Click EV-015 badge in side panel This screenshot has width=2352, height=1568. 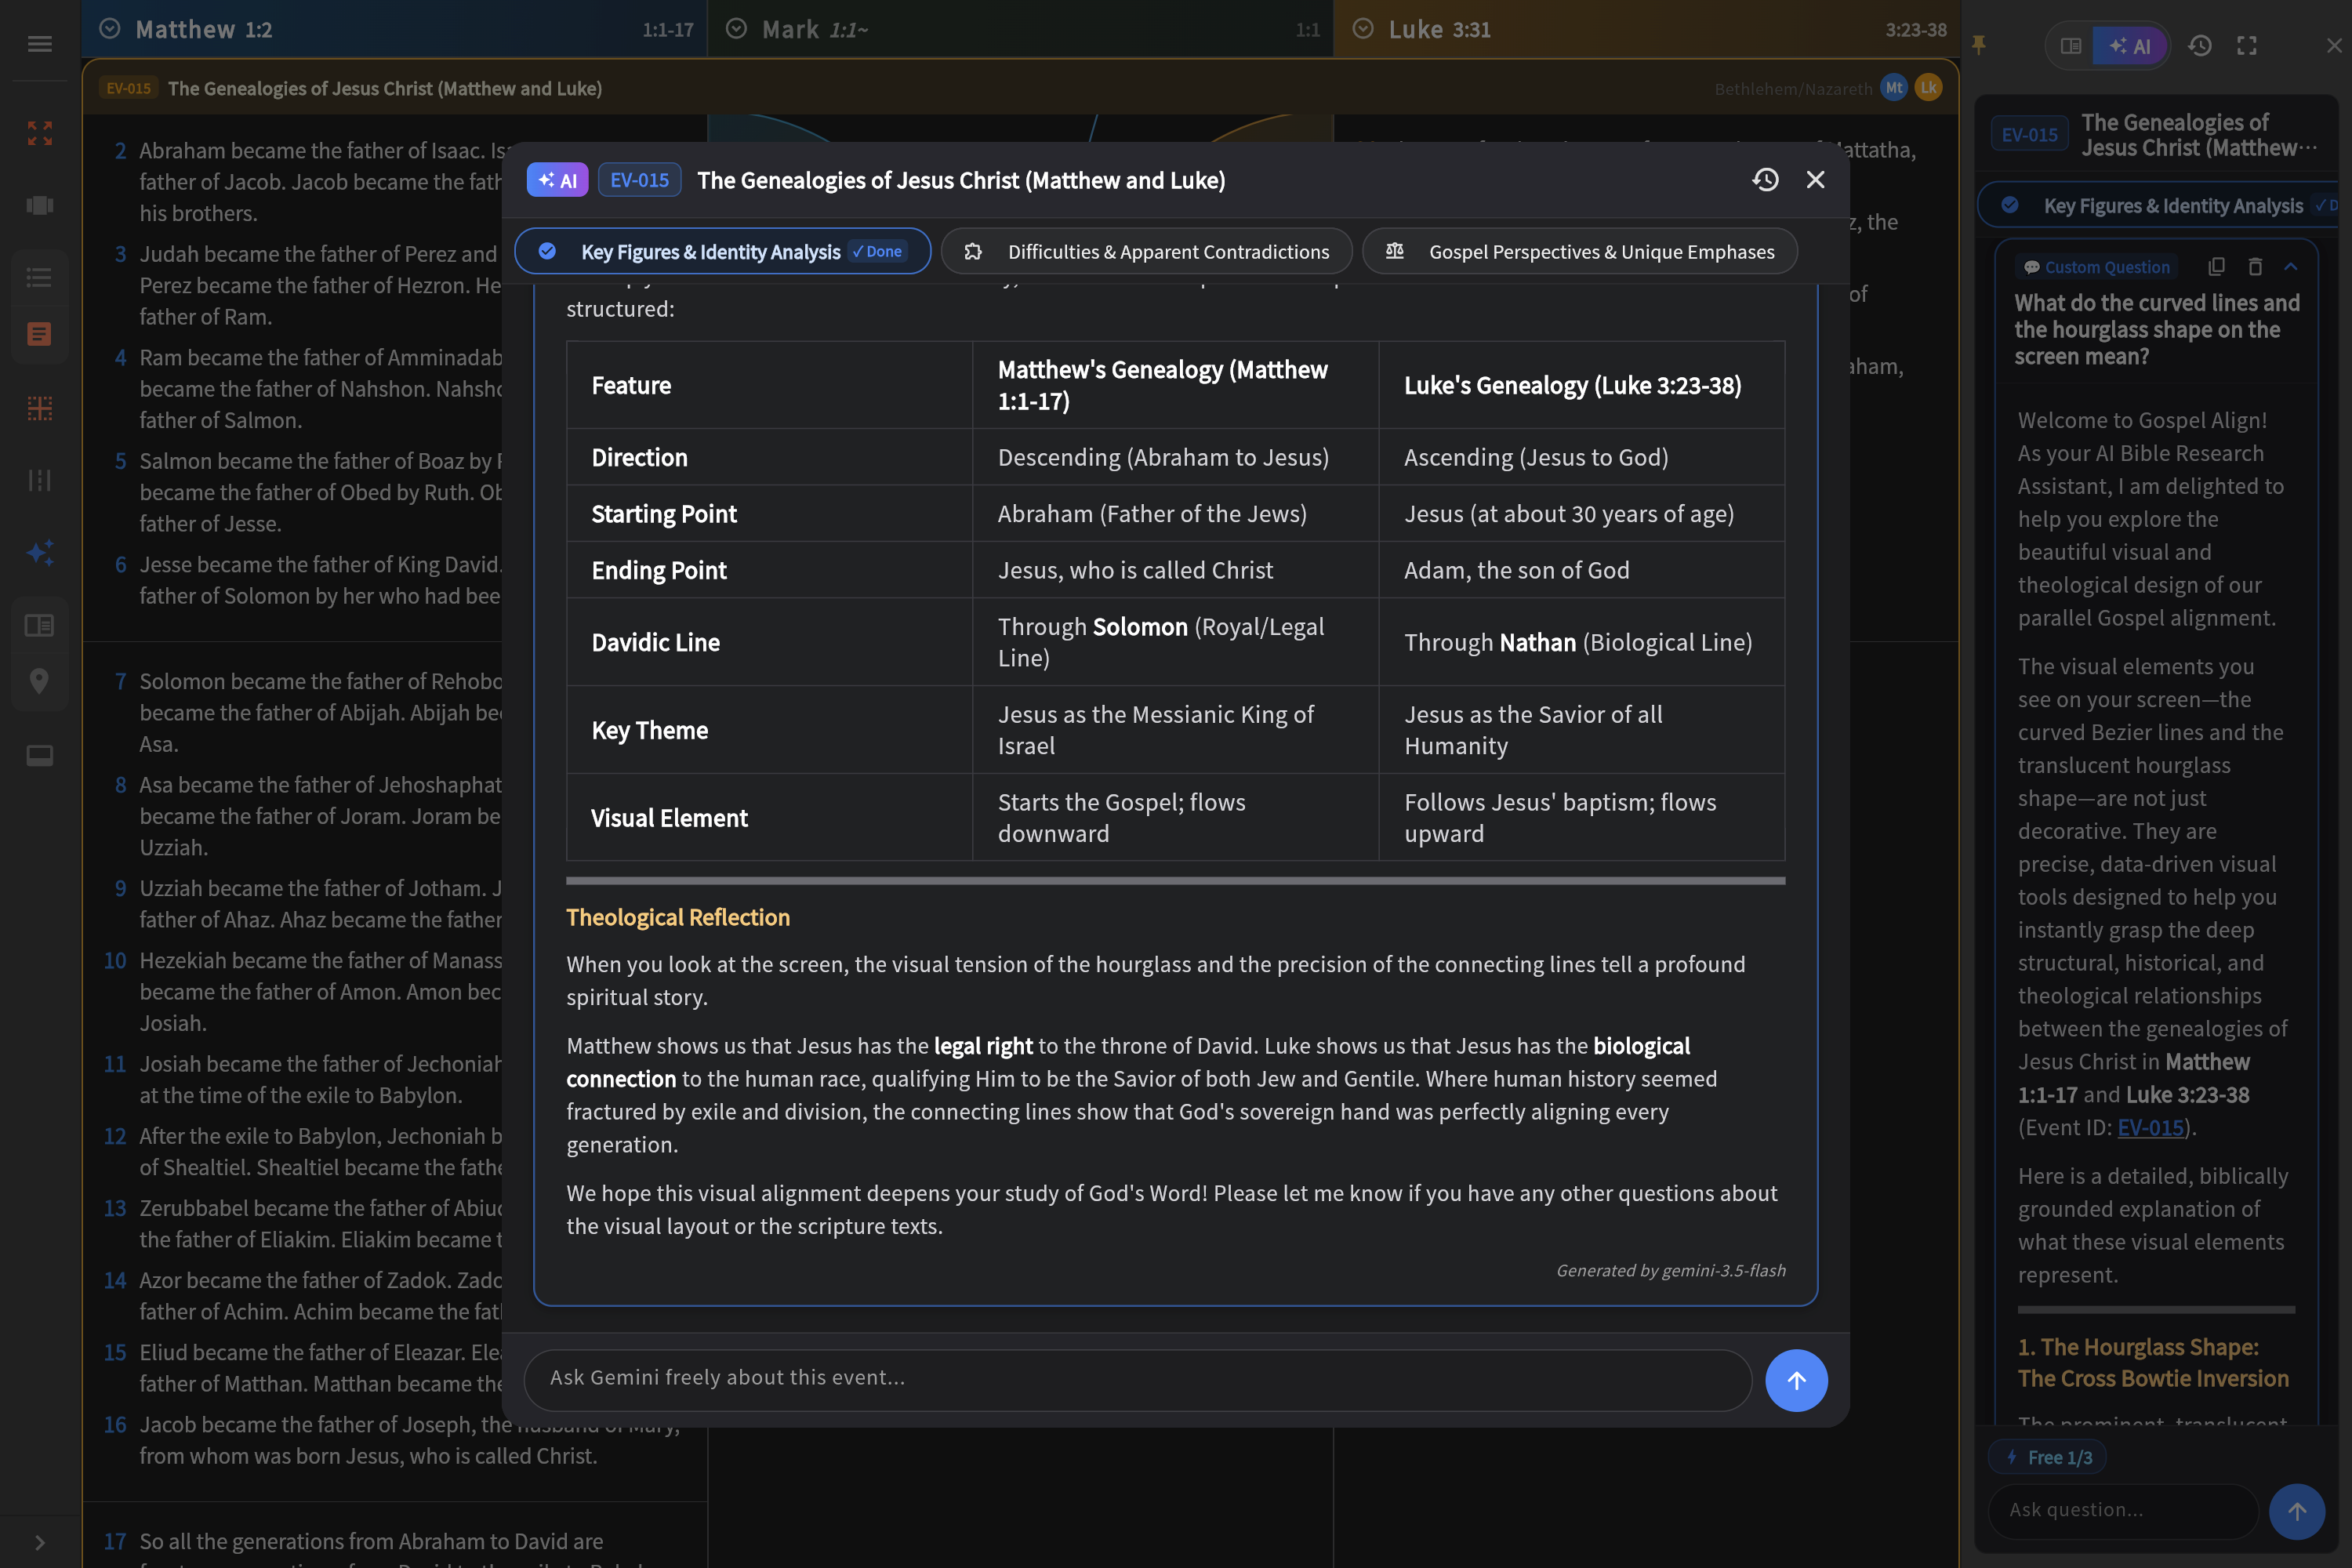click(x=2029, y=135)
